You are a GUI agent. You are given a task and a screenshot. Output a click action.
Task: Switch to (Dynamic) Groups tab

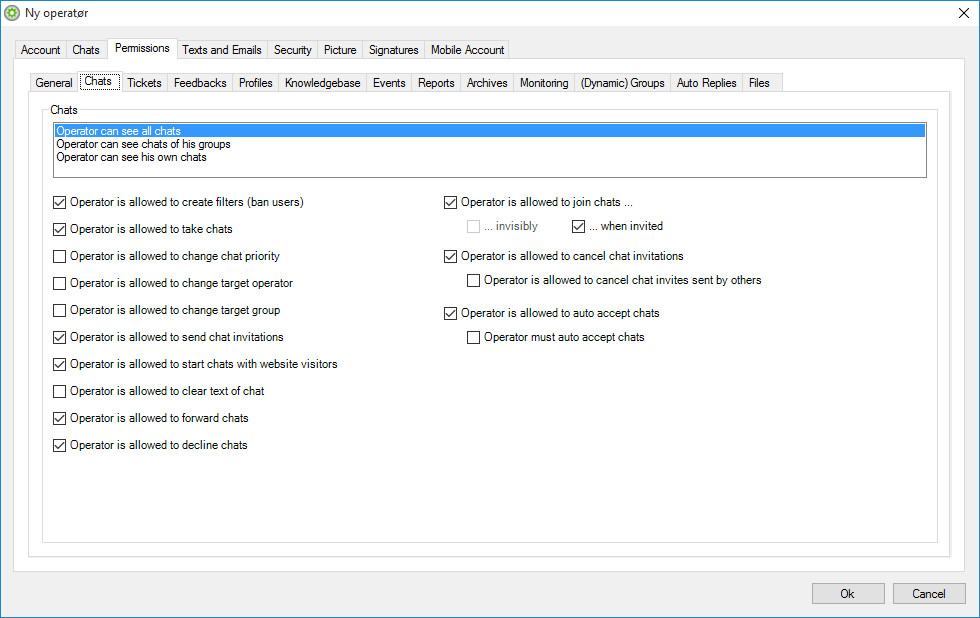coord(622,82)
